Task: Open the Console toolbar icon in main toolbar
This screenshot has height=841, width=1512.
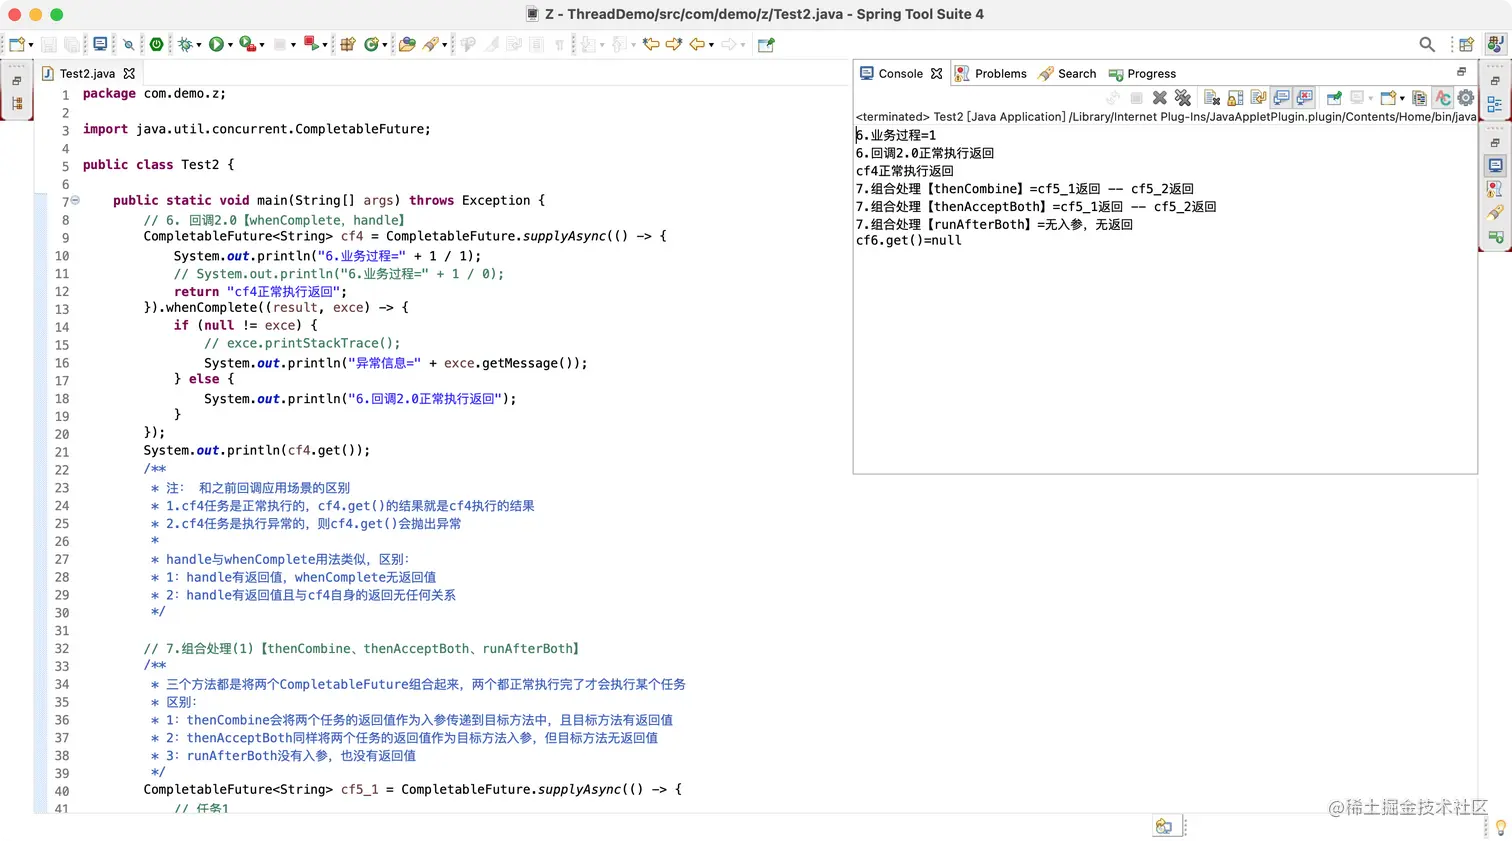Action: click(100, 44)
